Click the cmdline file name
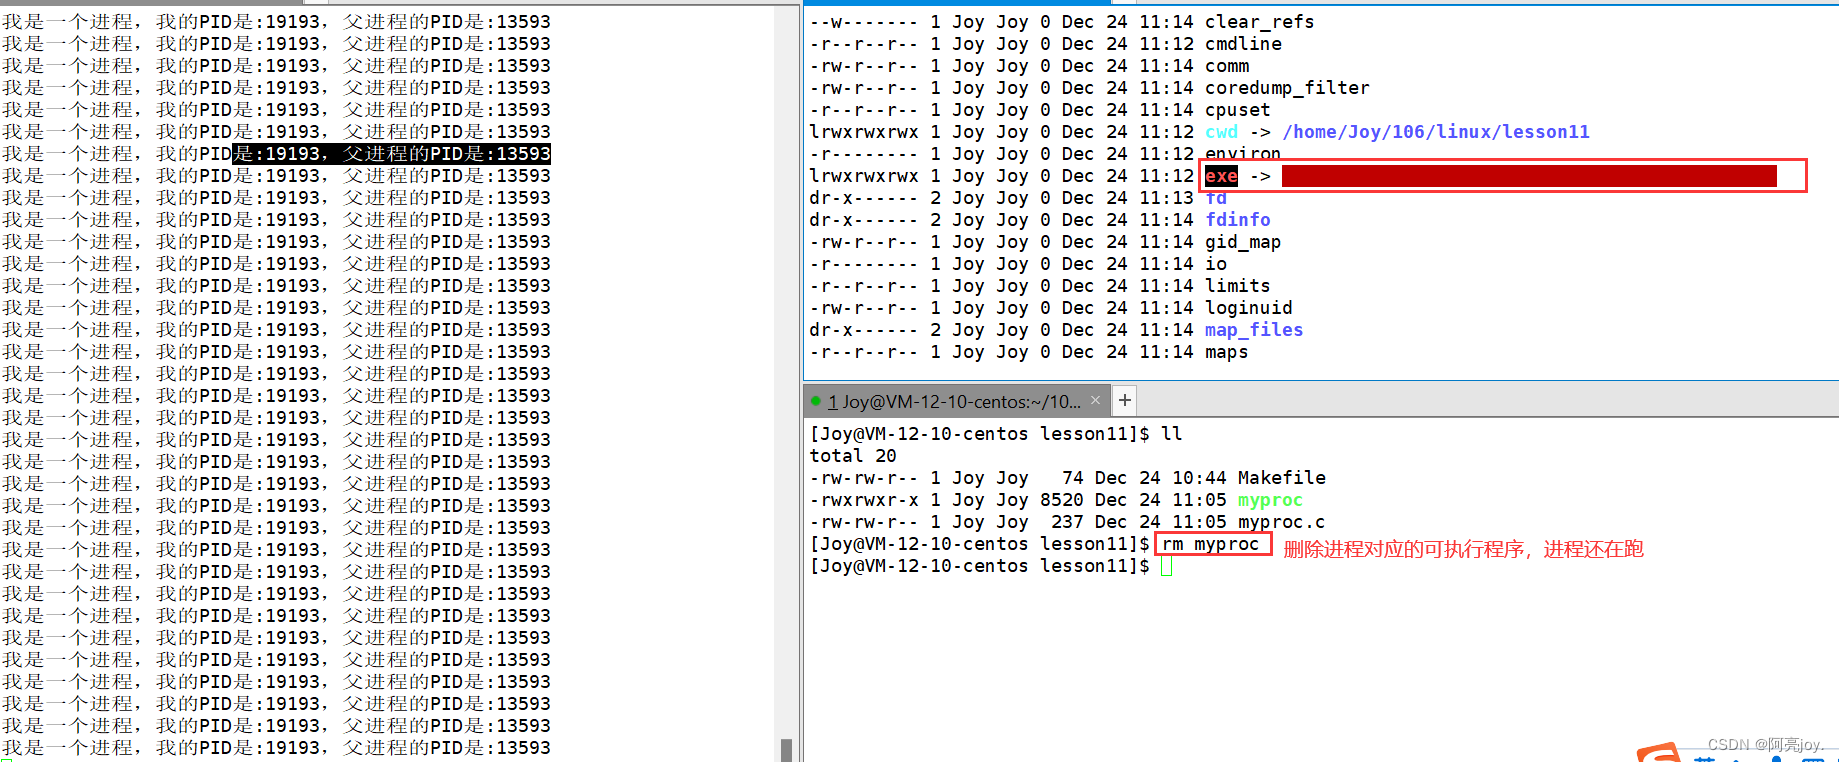 1243,43
